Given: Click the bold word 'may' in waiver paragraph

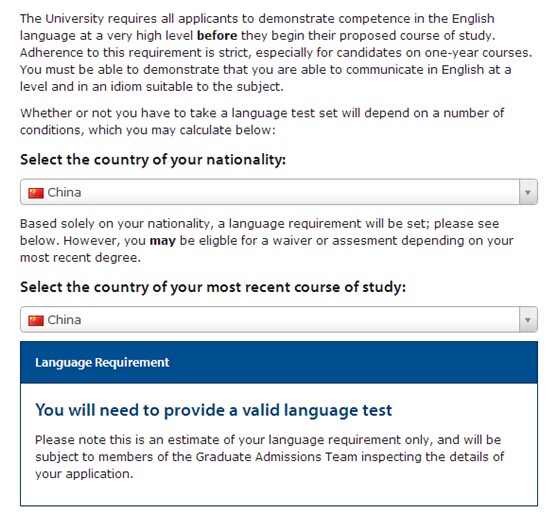Looking at the screenshot, I should tap(163, 241).
